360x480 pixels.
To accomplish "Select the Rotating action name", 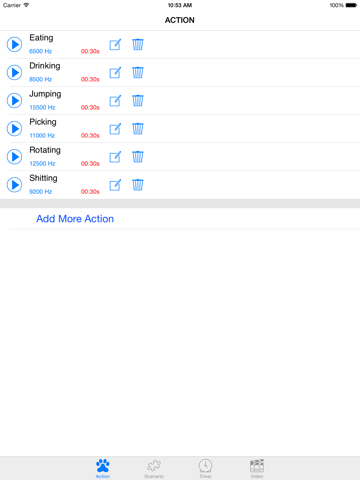I will click(x=45, y=150).
